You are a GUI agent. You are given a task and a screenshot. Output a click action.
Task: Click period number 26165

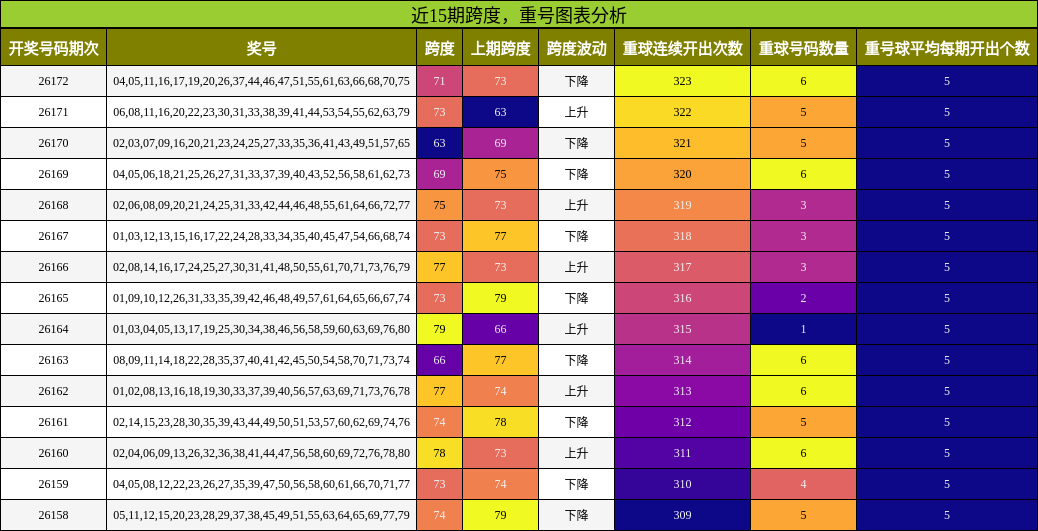click(54, 298)
